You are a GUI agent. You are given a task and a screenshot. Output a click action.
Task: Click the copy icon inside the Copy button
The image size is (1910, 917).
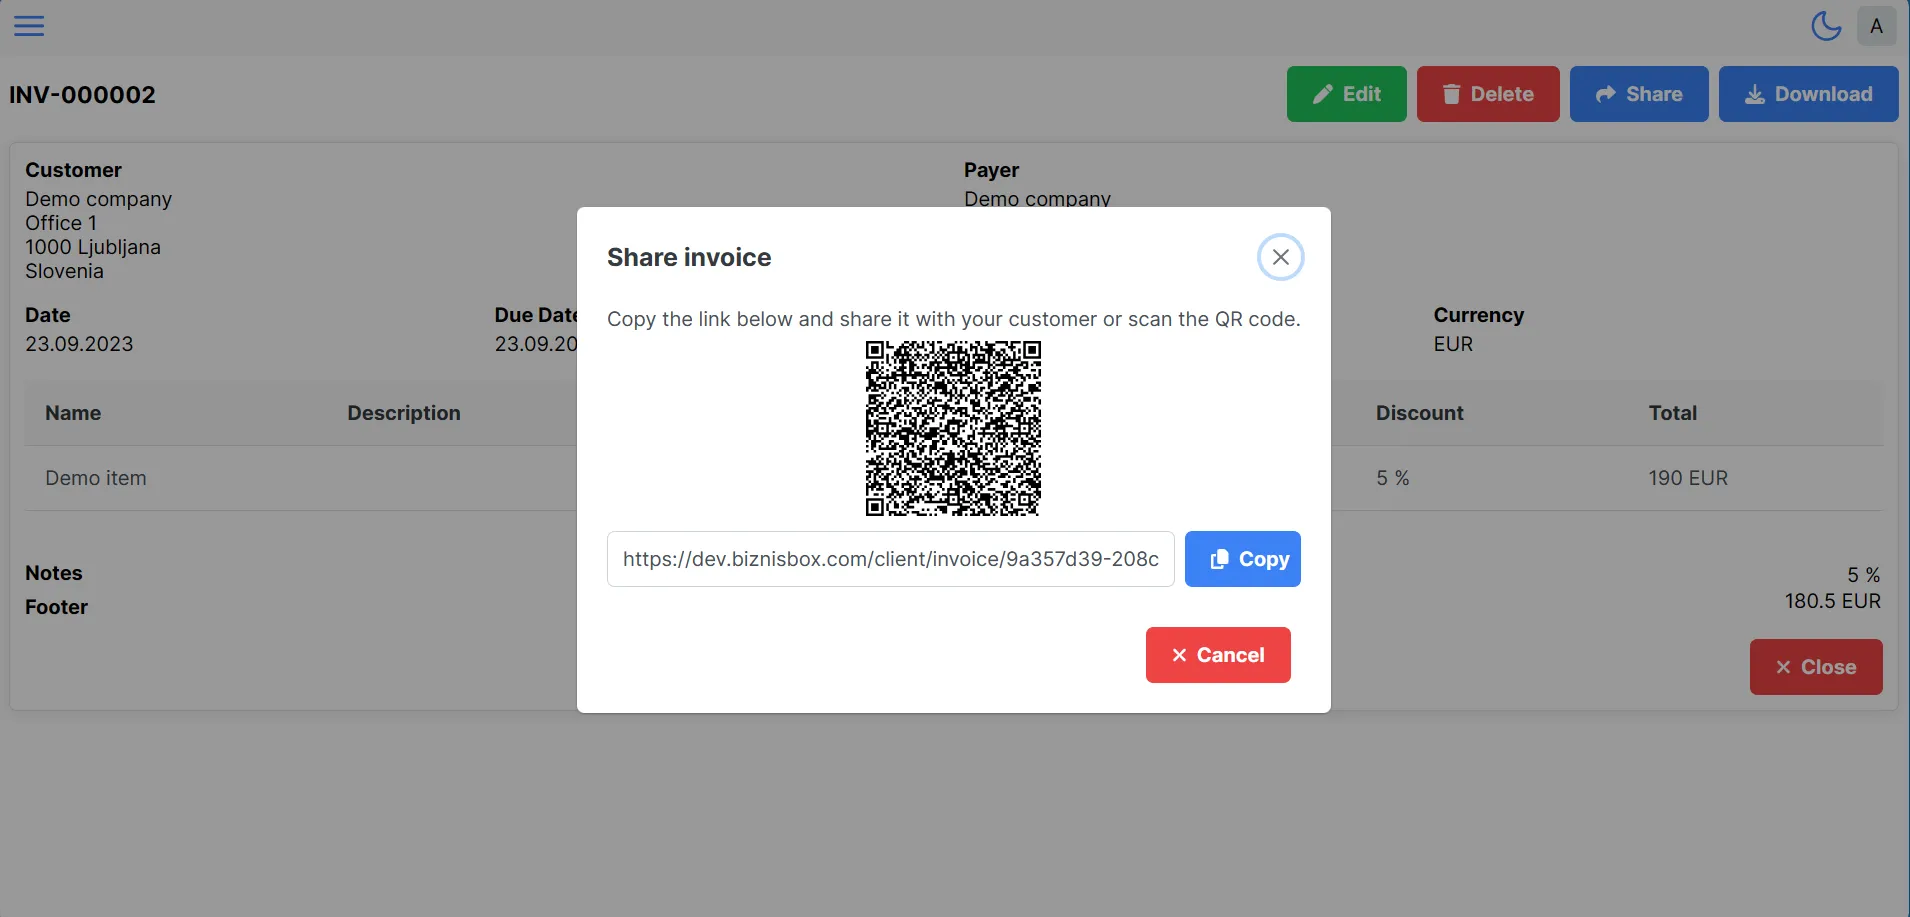[x=1218, y=559]
